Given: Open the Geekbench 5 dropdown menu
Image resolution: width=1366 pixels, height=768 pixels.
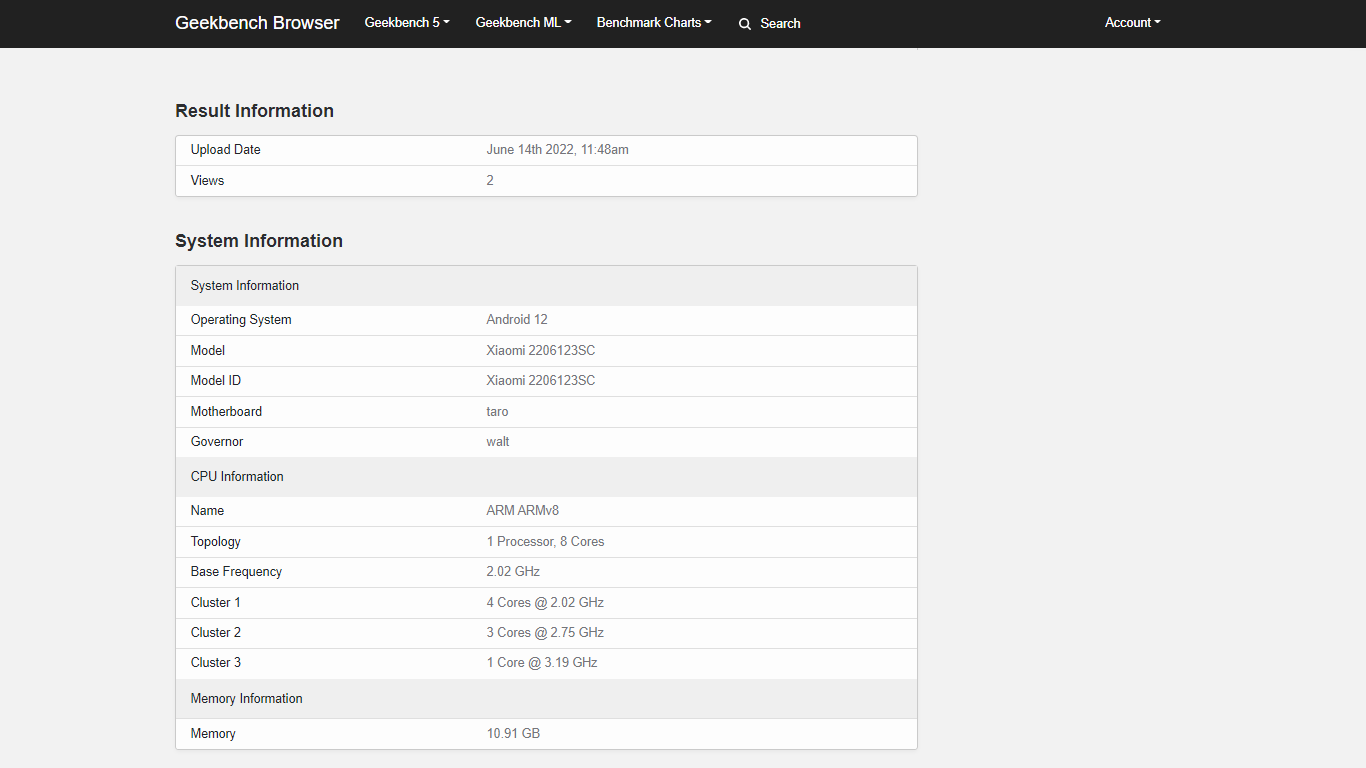Looking at the screenshot, I should tap(407, 23).
